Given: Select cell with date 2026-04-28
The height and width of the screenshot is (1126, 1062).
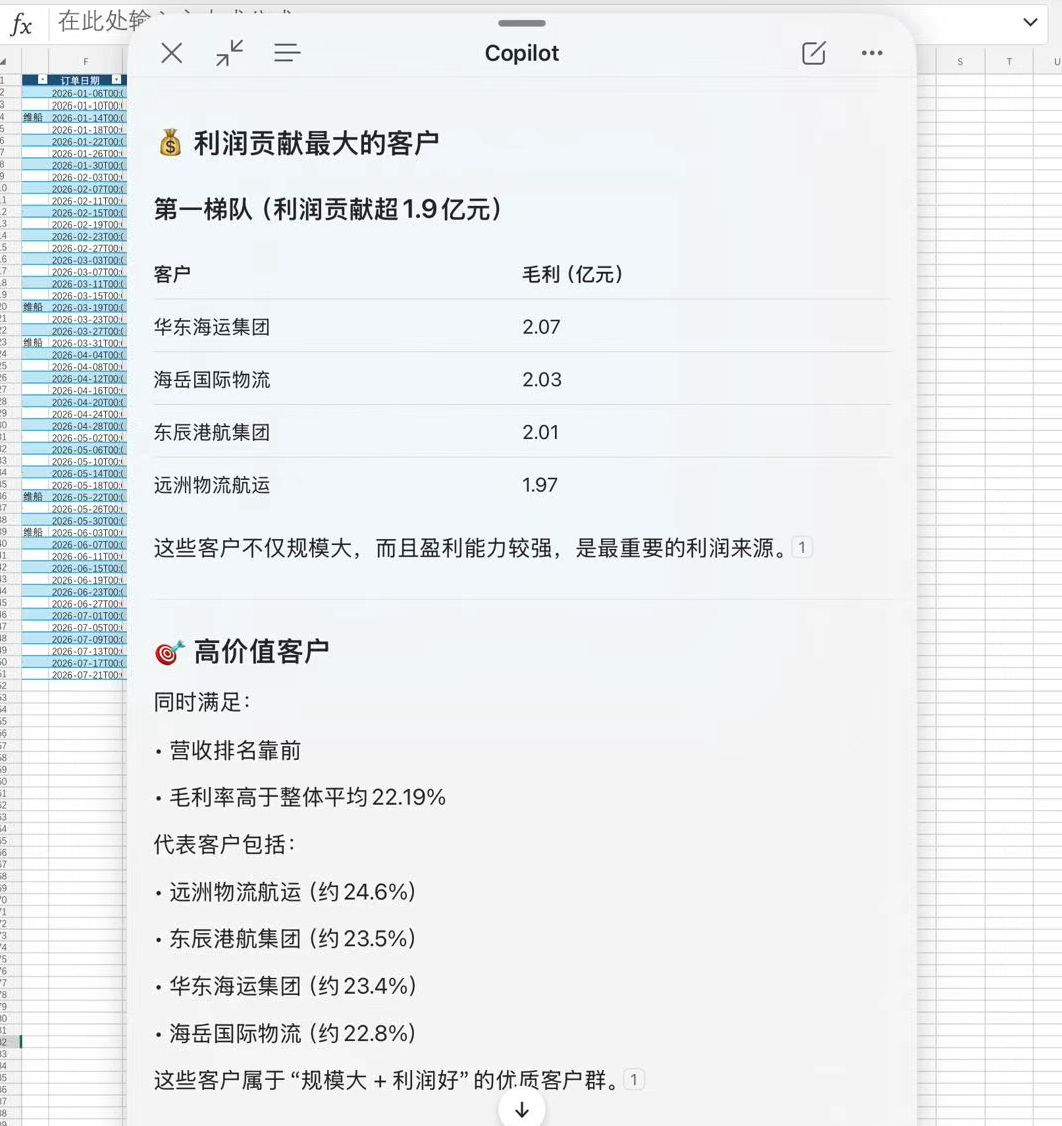Looking at the screenshot, I should pyautogui.click(x=88, y=426).
